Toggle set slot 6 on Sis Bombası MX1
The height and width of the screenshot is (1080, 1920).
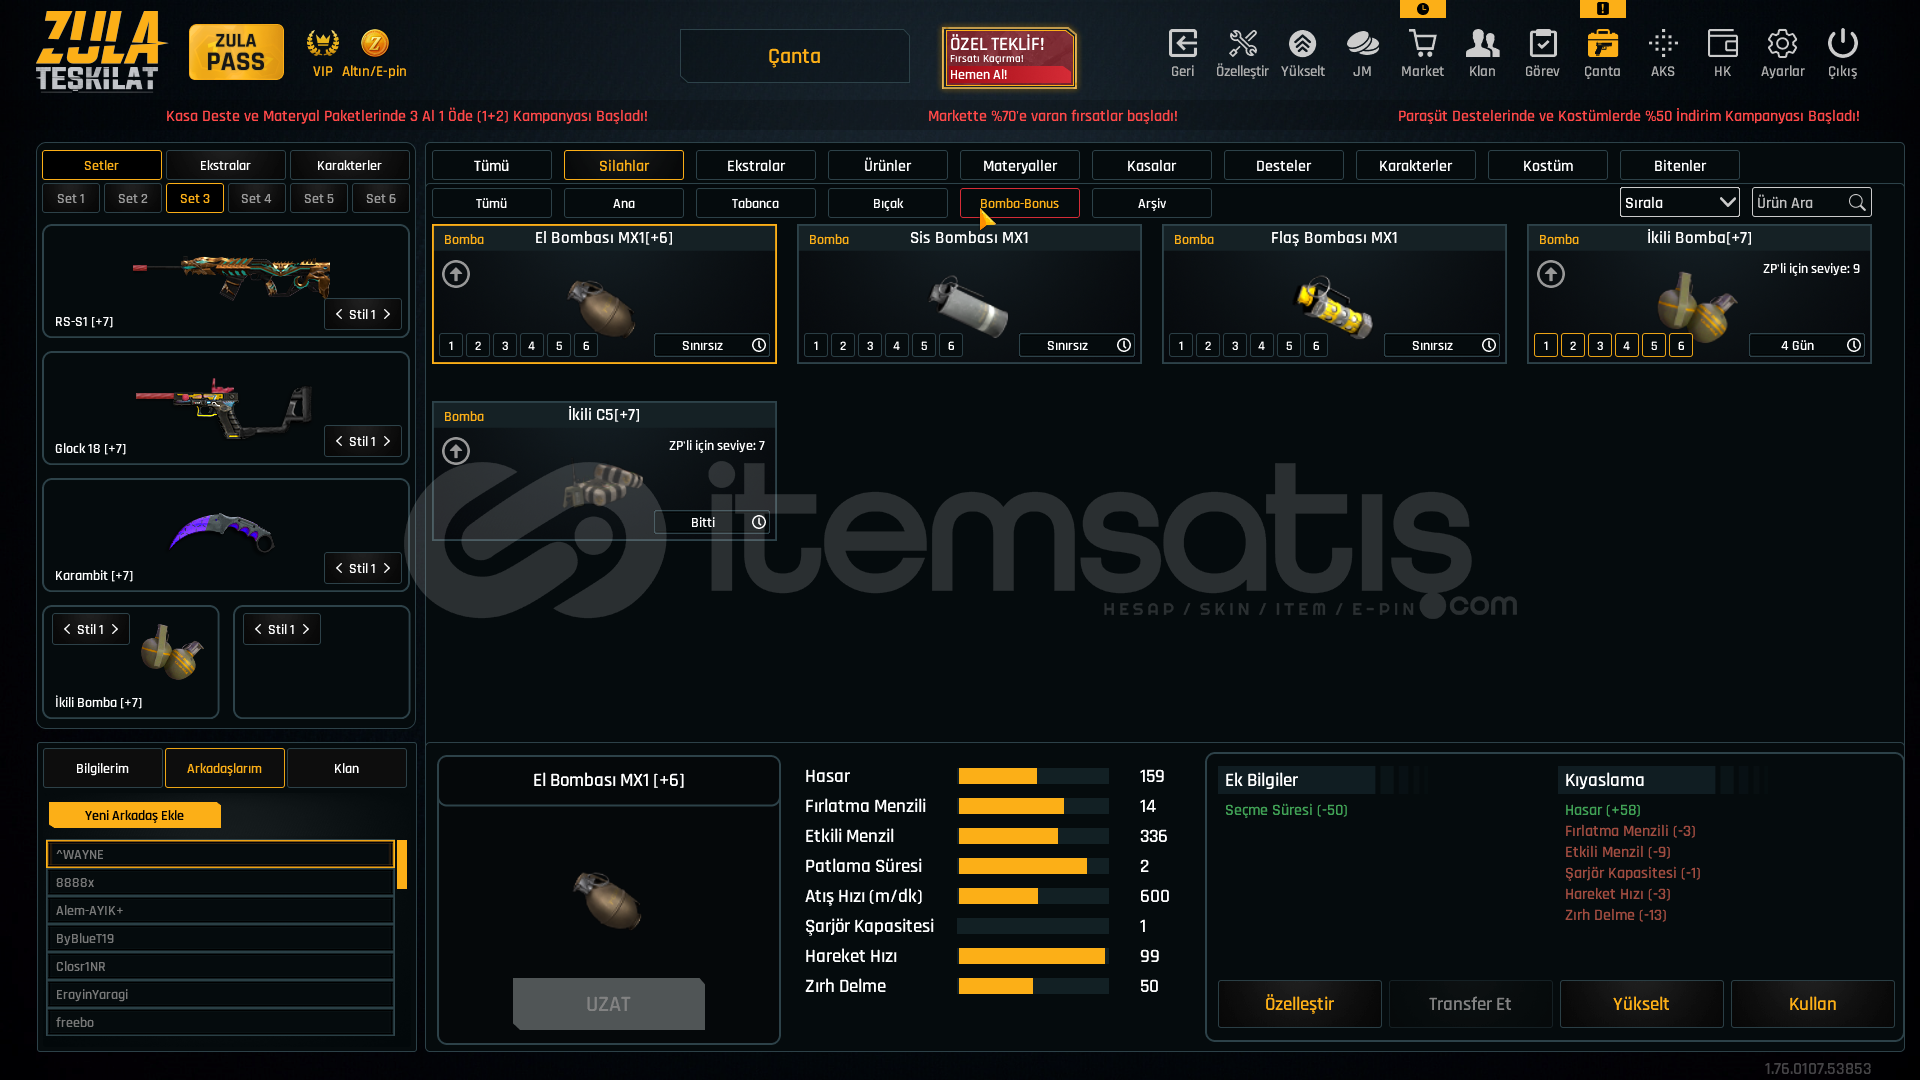951,345
